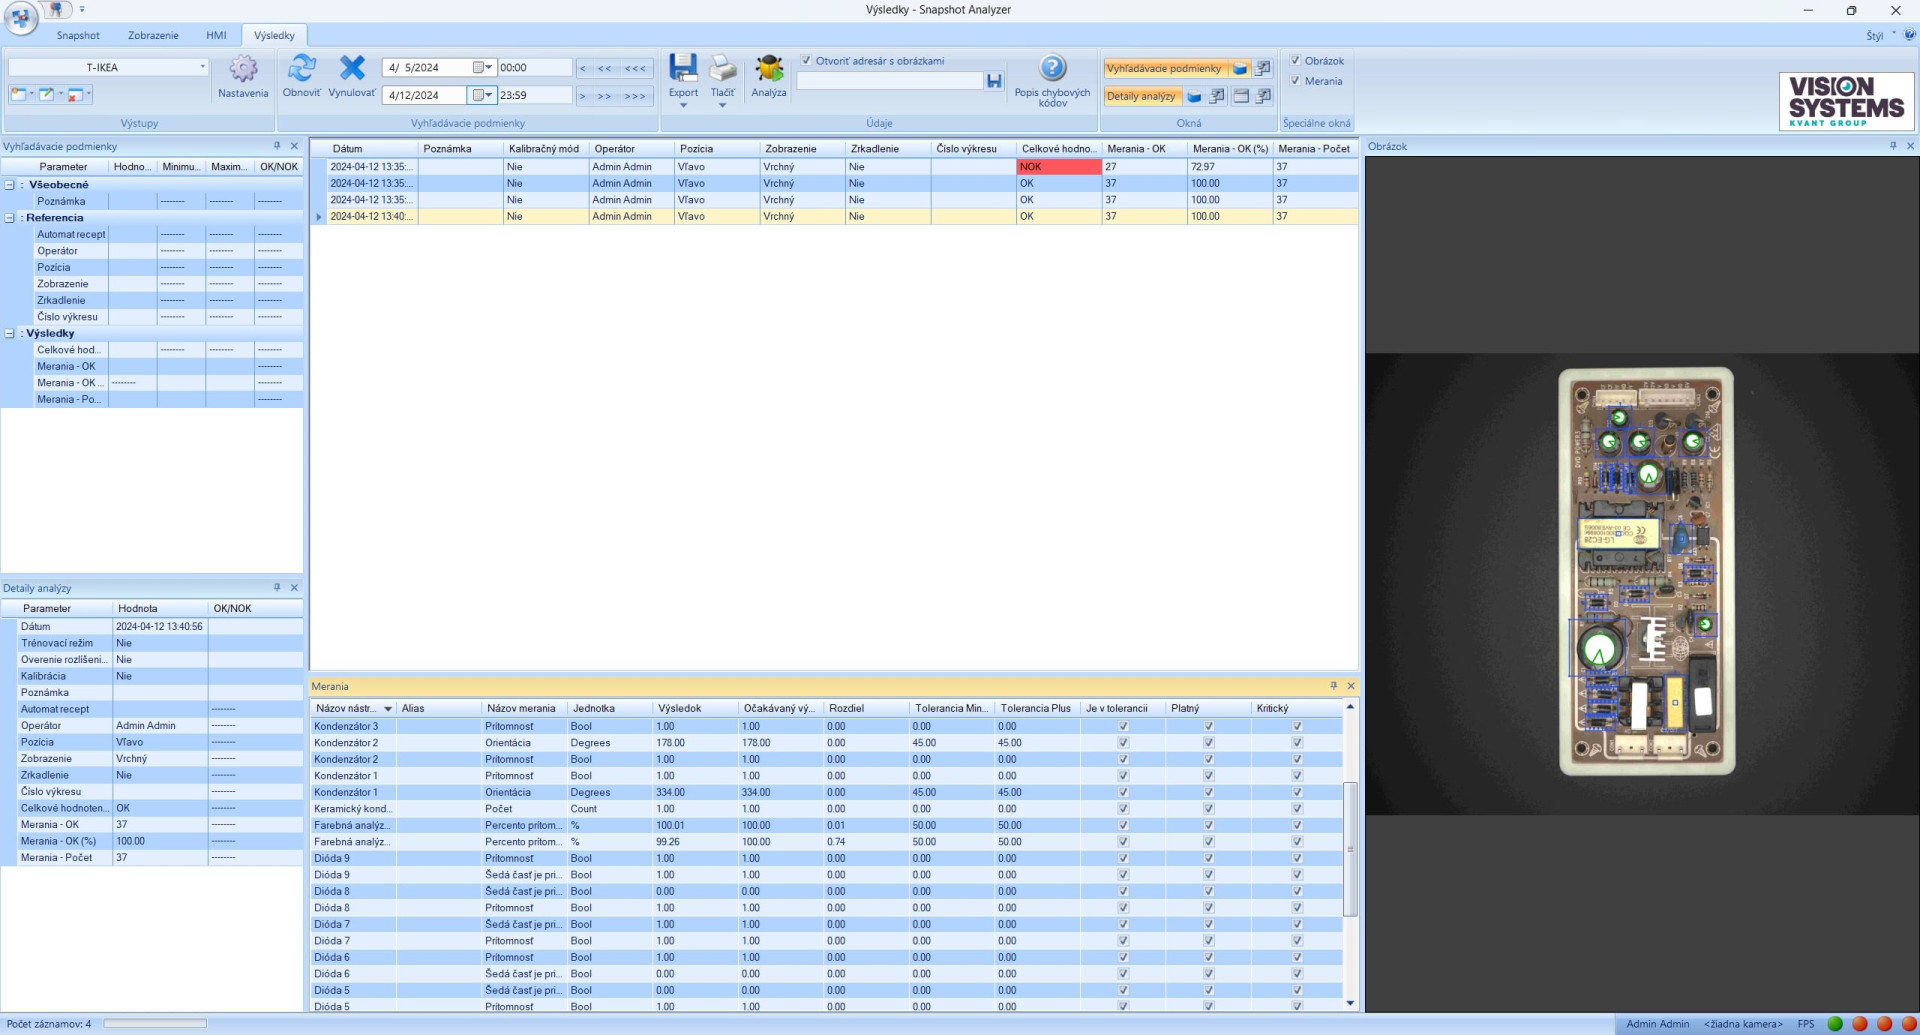Open the T-IKEA output dropdown

[x=202, y=67]
